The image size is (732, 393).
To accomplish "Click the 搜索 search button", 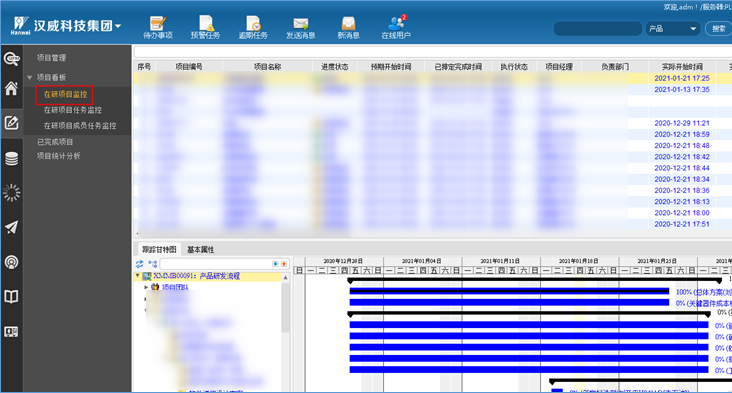I will [718, 29].
